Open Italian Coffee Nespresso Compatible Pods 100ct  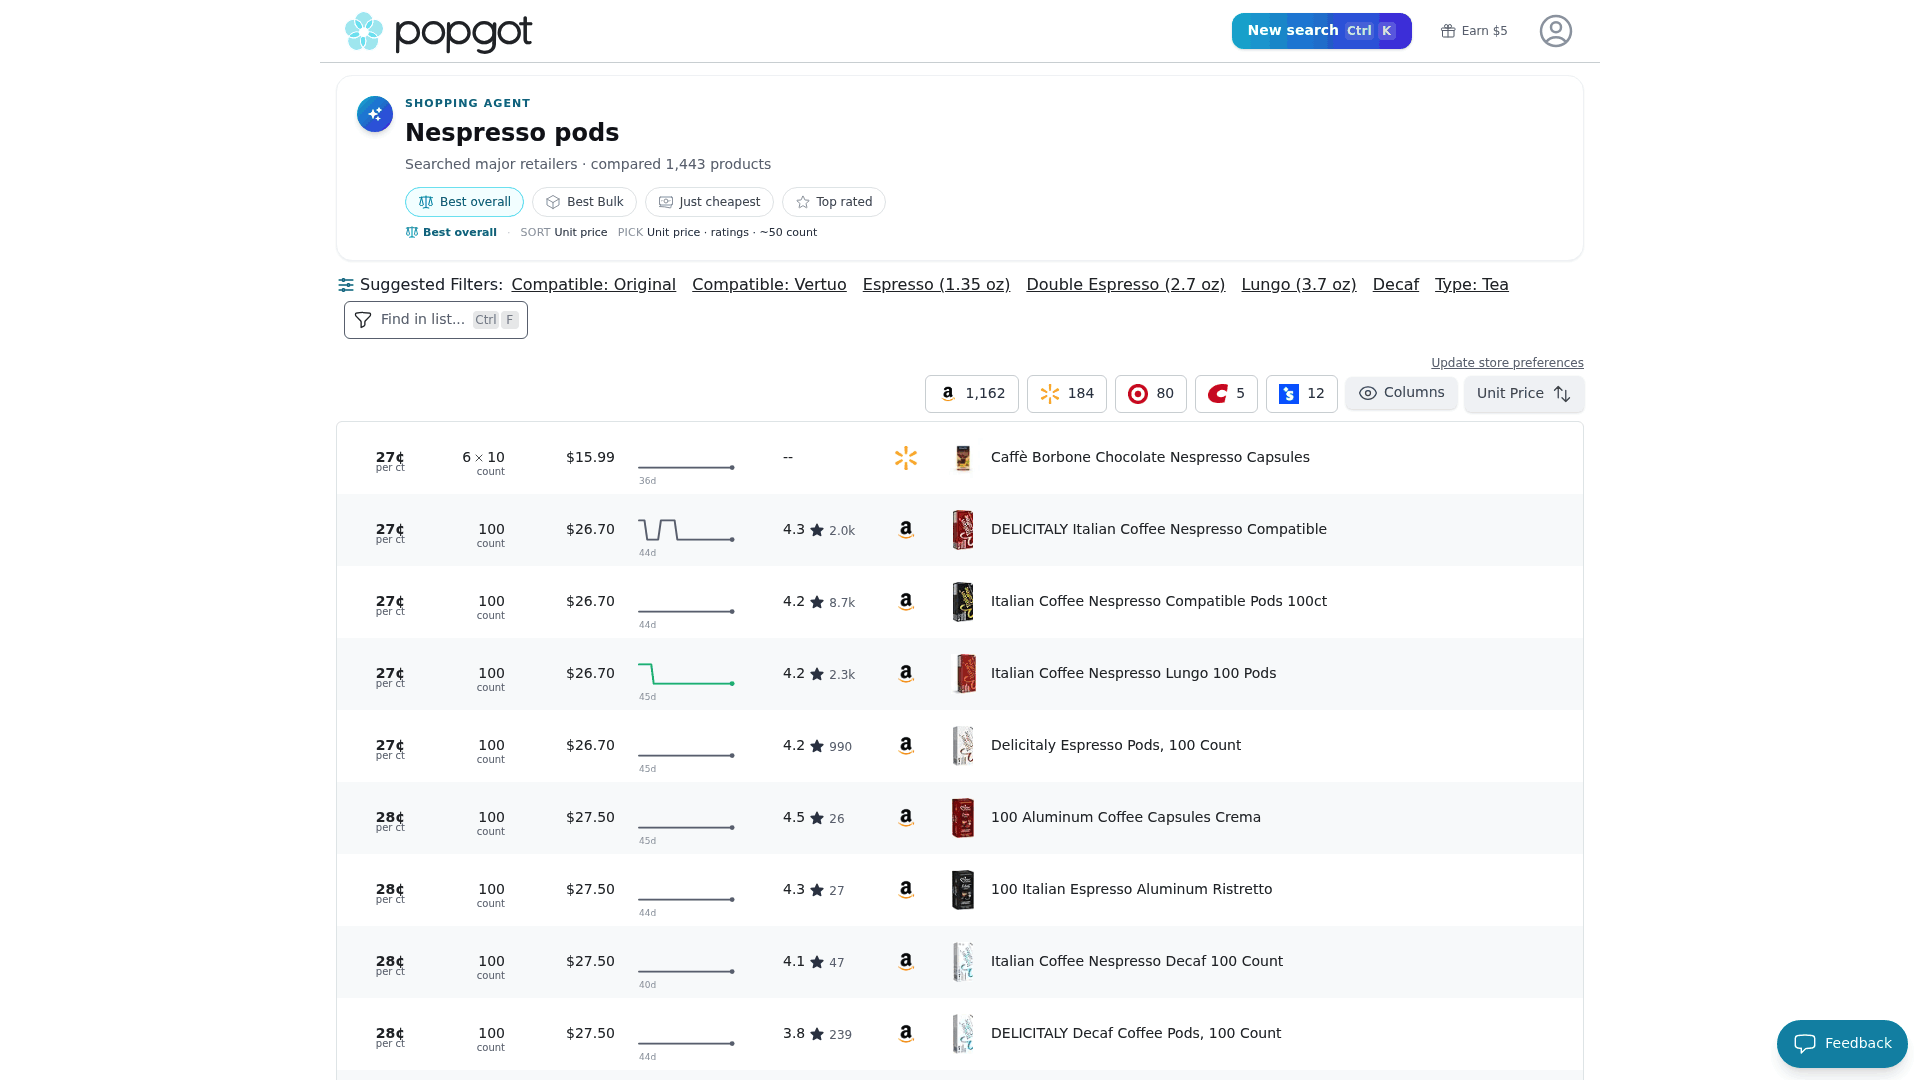tap(1159, 601)
